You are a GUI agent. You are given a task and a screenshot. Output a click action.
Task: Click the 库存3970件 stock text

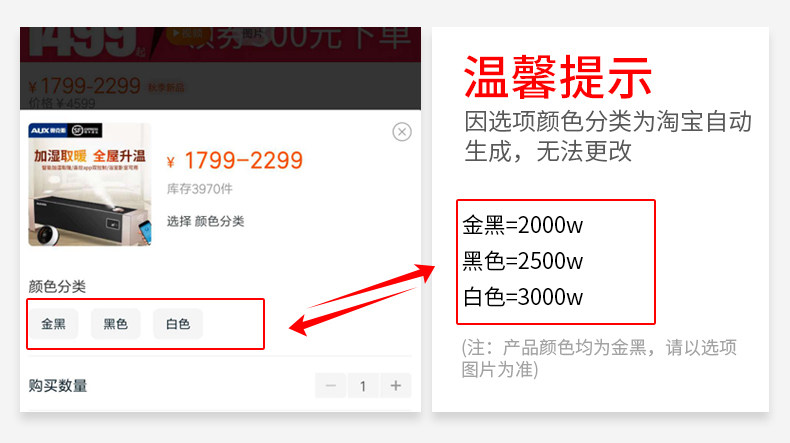(200, 189)
